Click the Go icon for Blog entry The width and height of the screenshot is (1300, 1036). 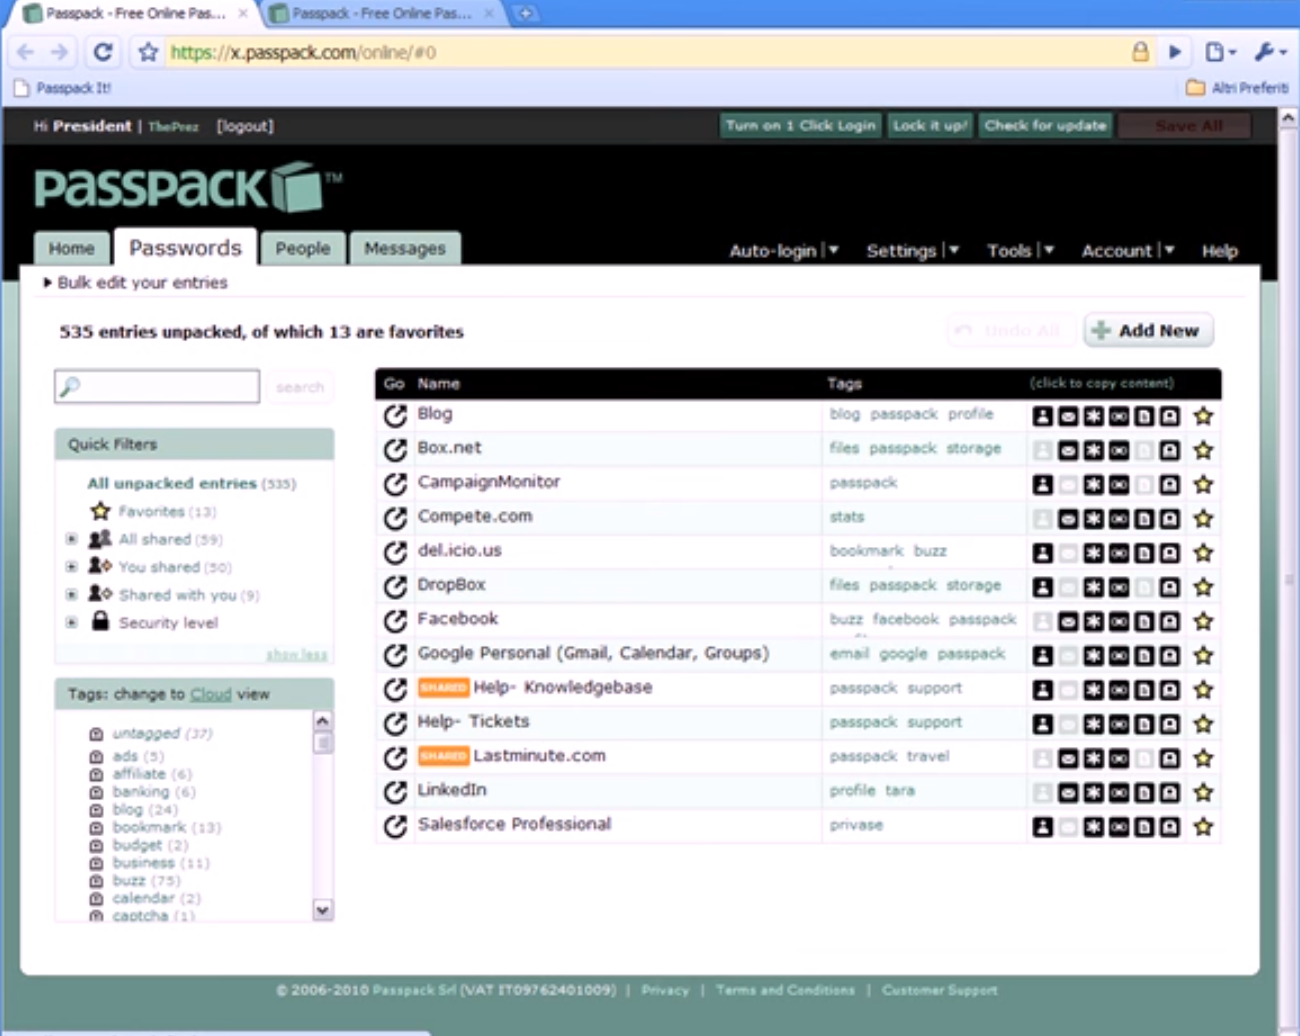coord(395,416)
